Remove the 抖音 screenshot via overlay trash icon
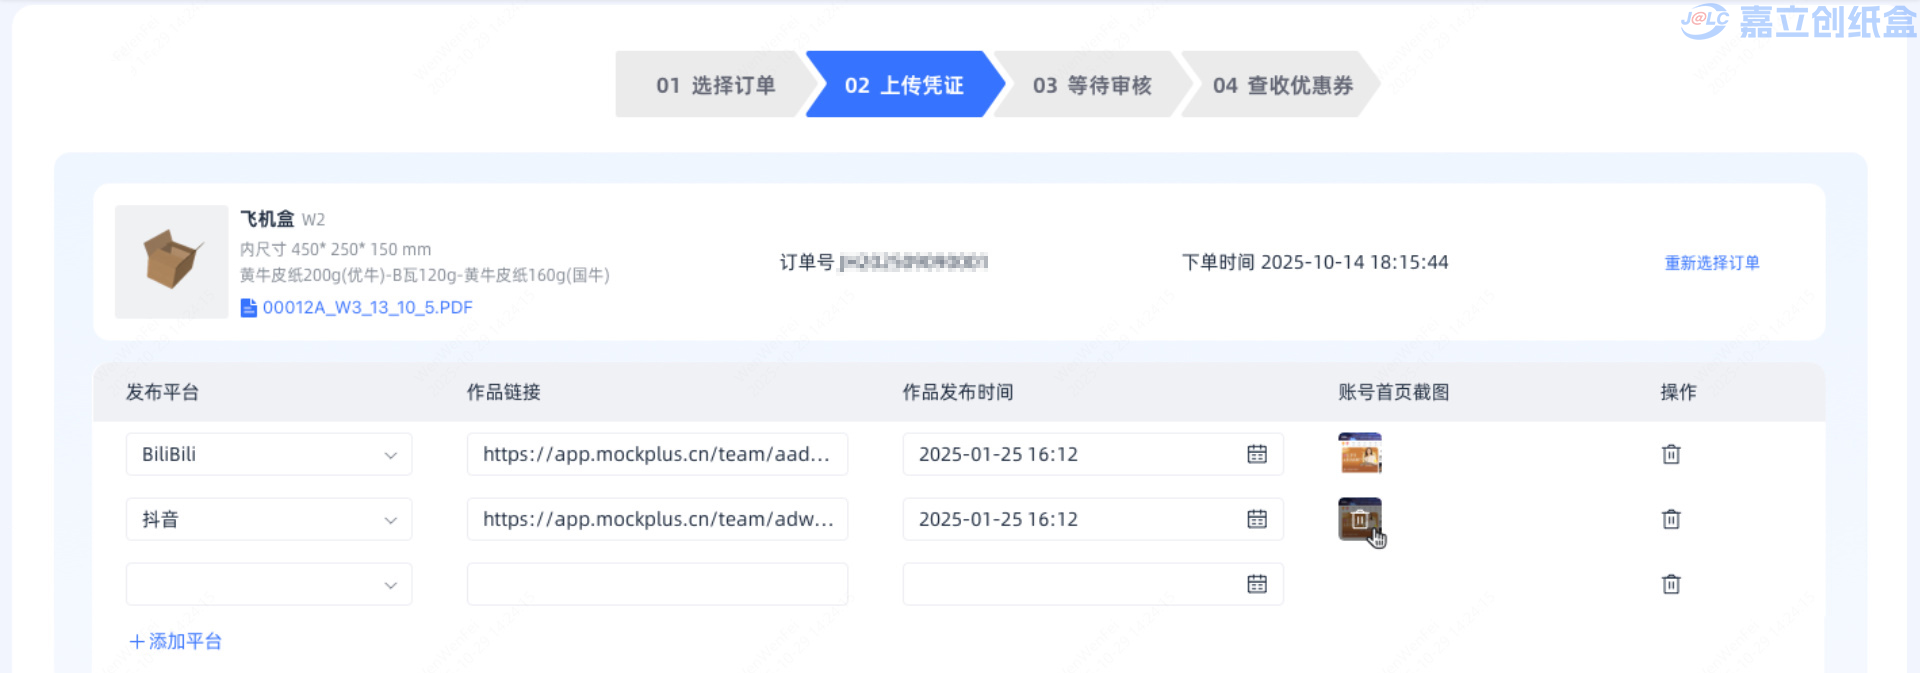This screenshot has height=673, width=1920. click(1359, 519)
